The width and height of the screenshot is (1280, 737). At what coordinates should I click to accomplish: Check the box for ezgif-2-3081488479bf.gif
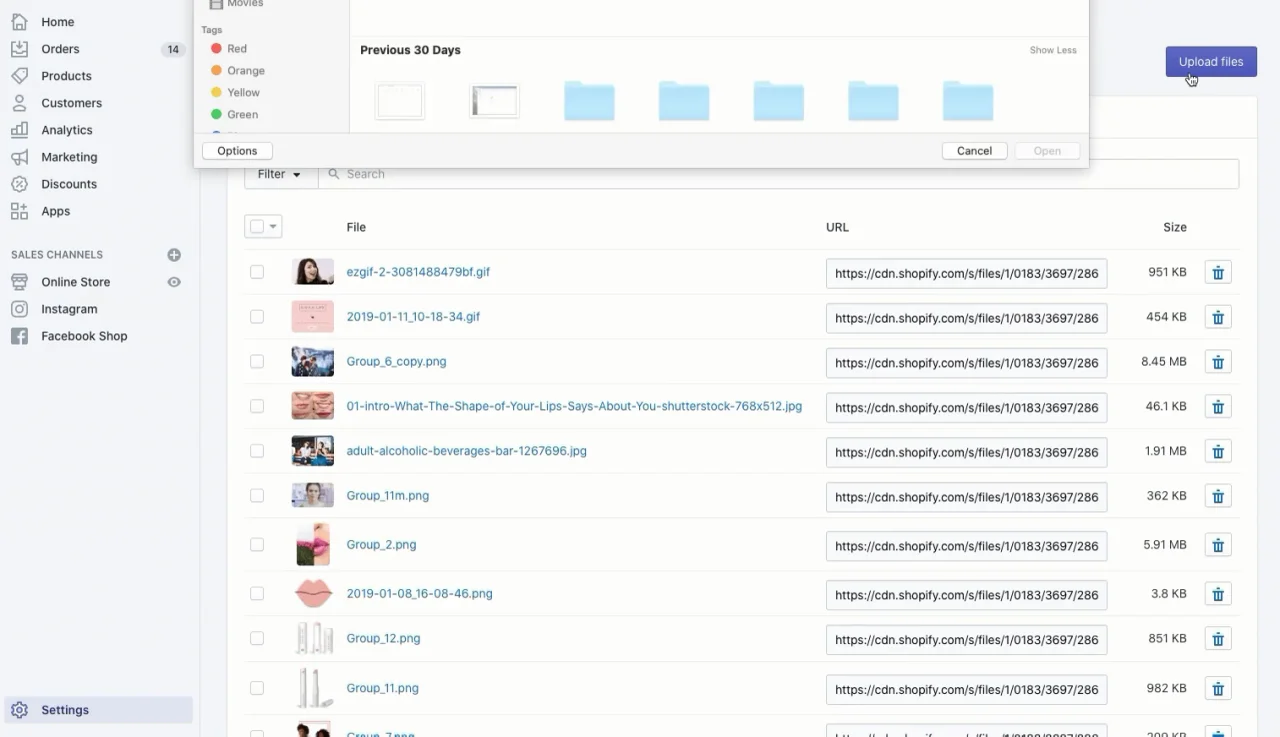257,272
